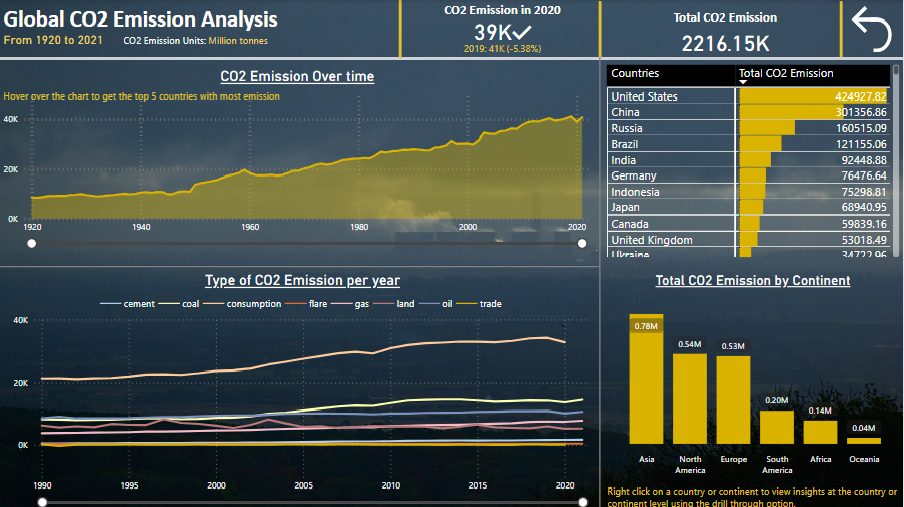Click the Total CO2 Emission column header
904x507 pixels.
[x=786, y=73]
